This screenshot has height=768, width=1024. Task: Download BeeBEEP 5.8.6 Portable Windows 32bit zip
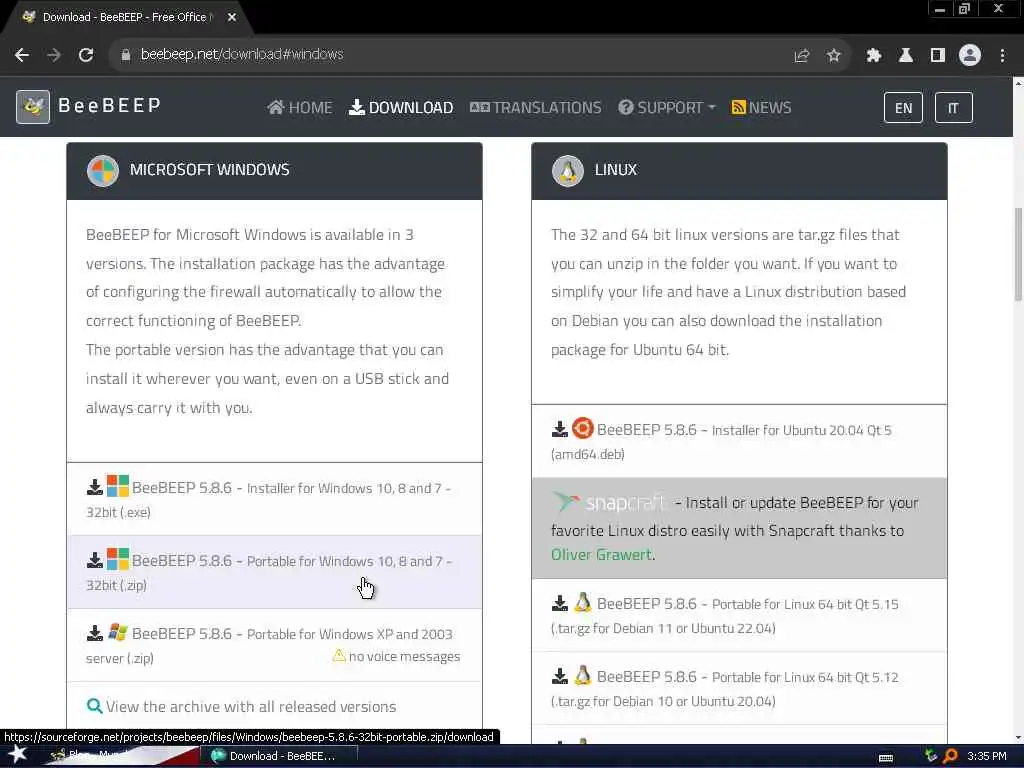[274, 573]
